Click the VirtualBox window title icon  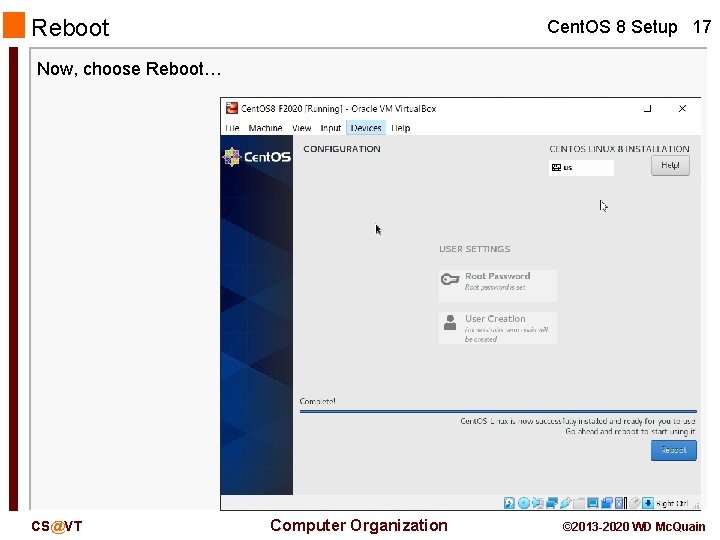coord(231,108)
